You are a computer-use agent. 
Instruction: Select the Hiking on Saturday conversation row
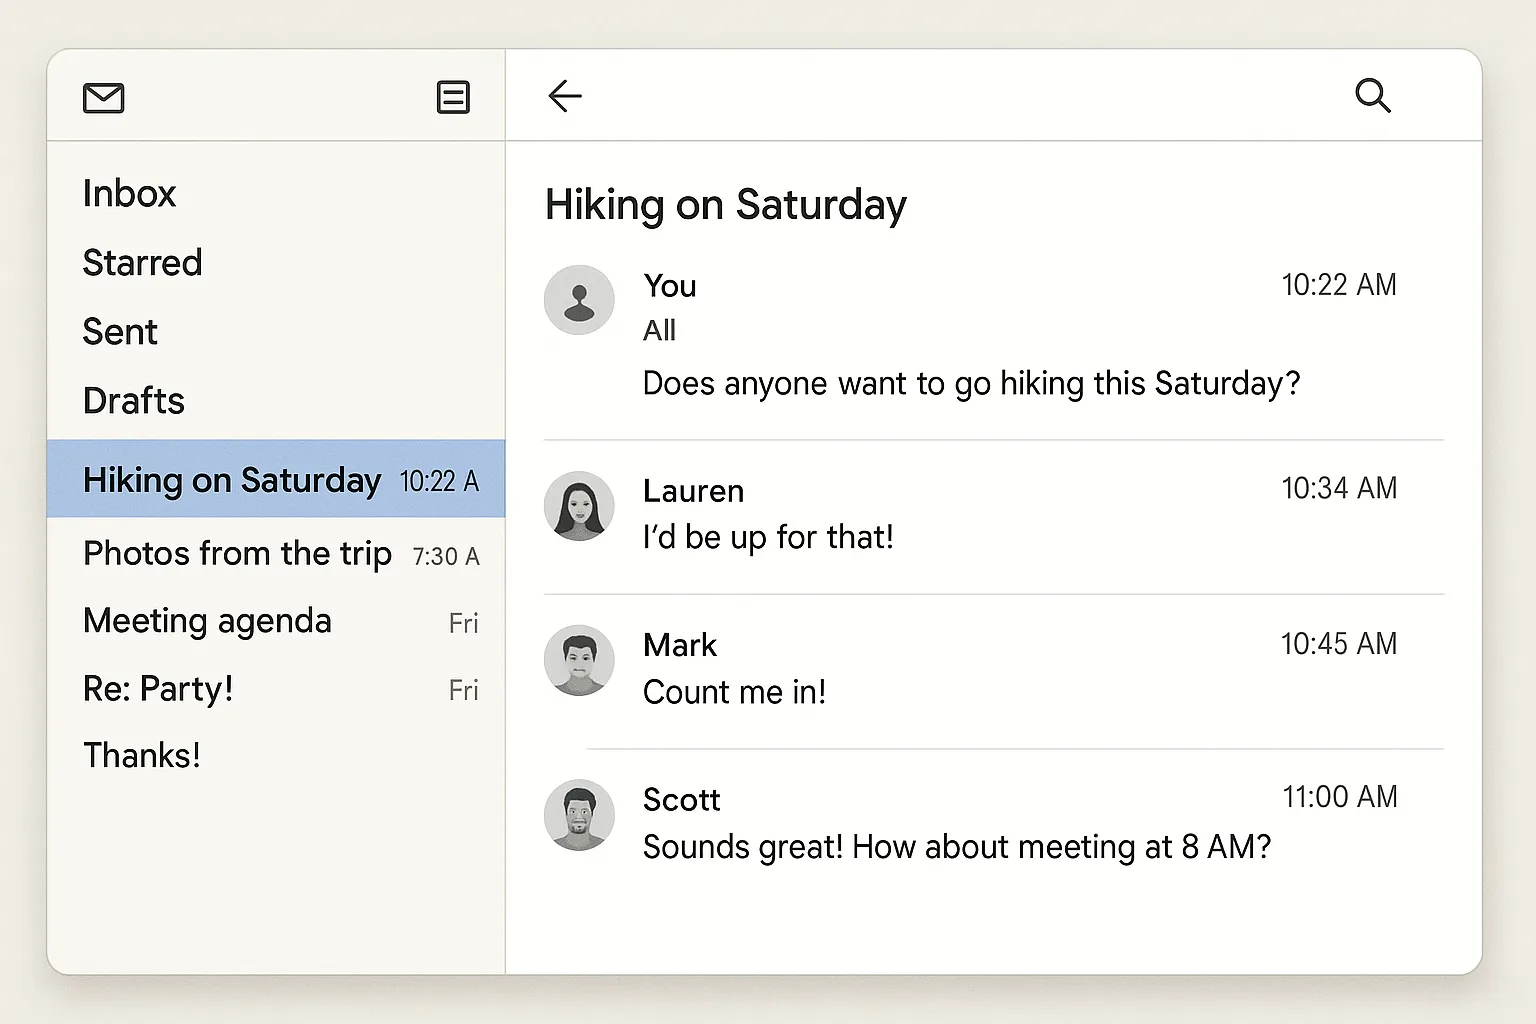coord(276,479)
